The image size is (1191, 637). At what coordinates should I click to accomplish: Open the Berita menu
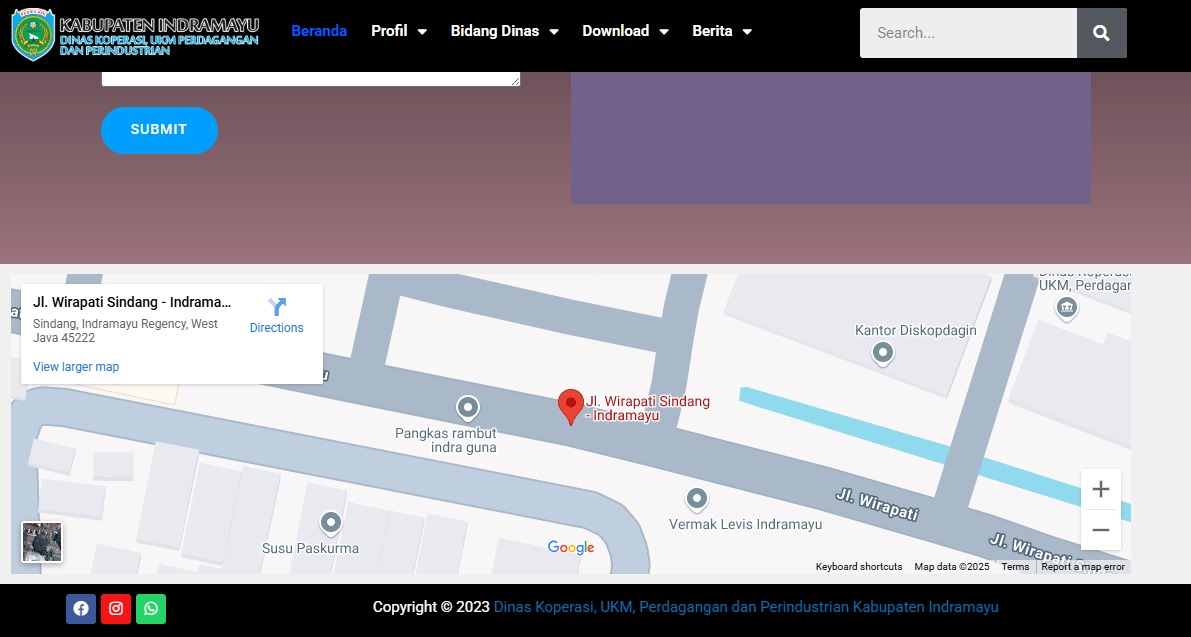[722, 31]
